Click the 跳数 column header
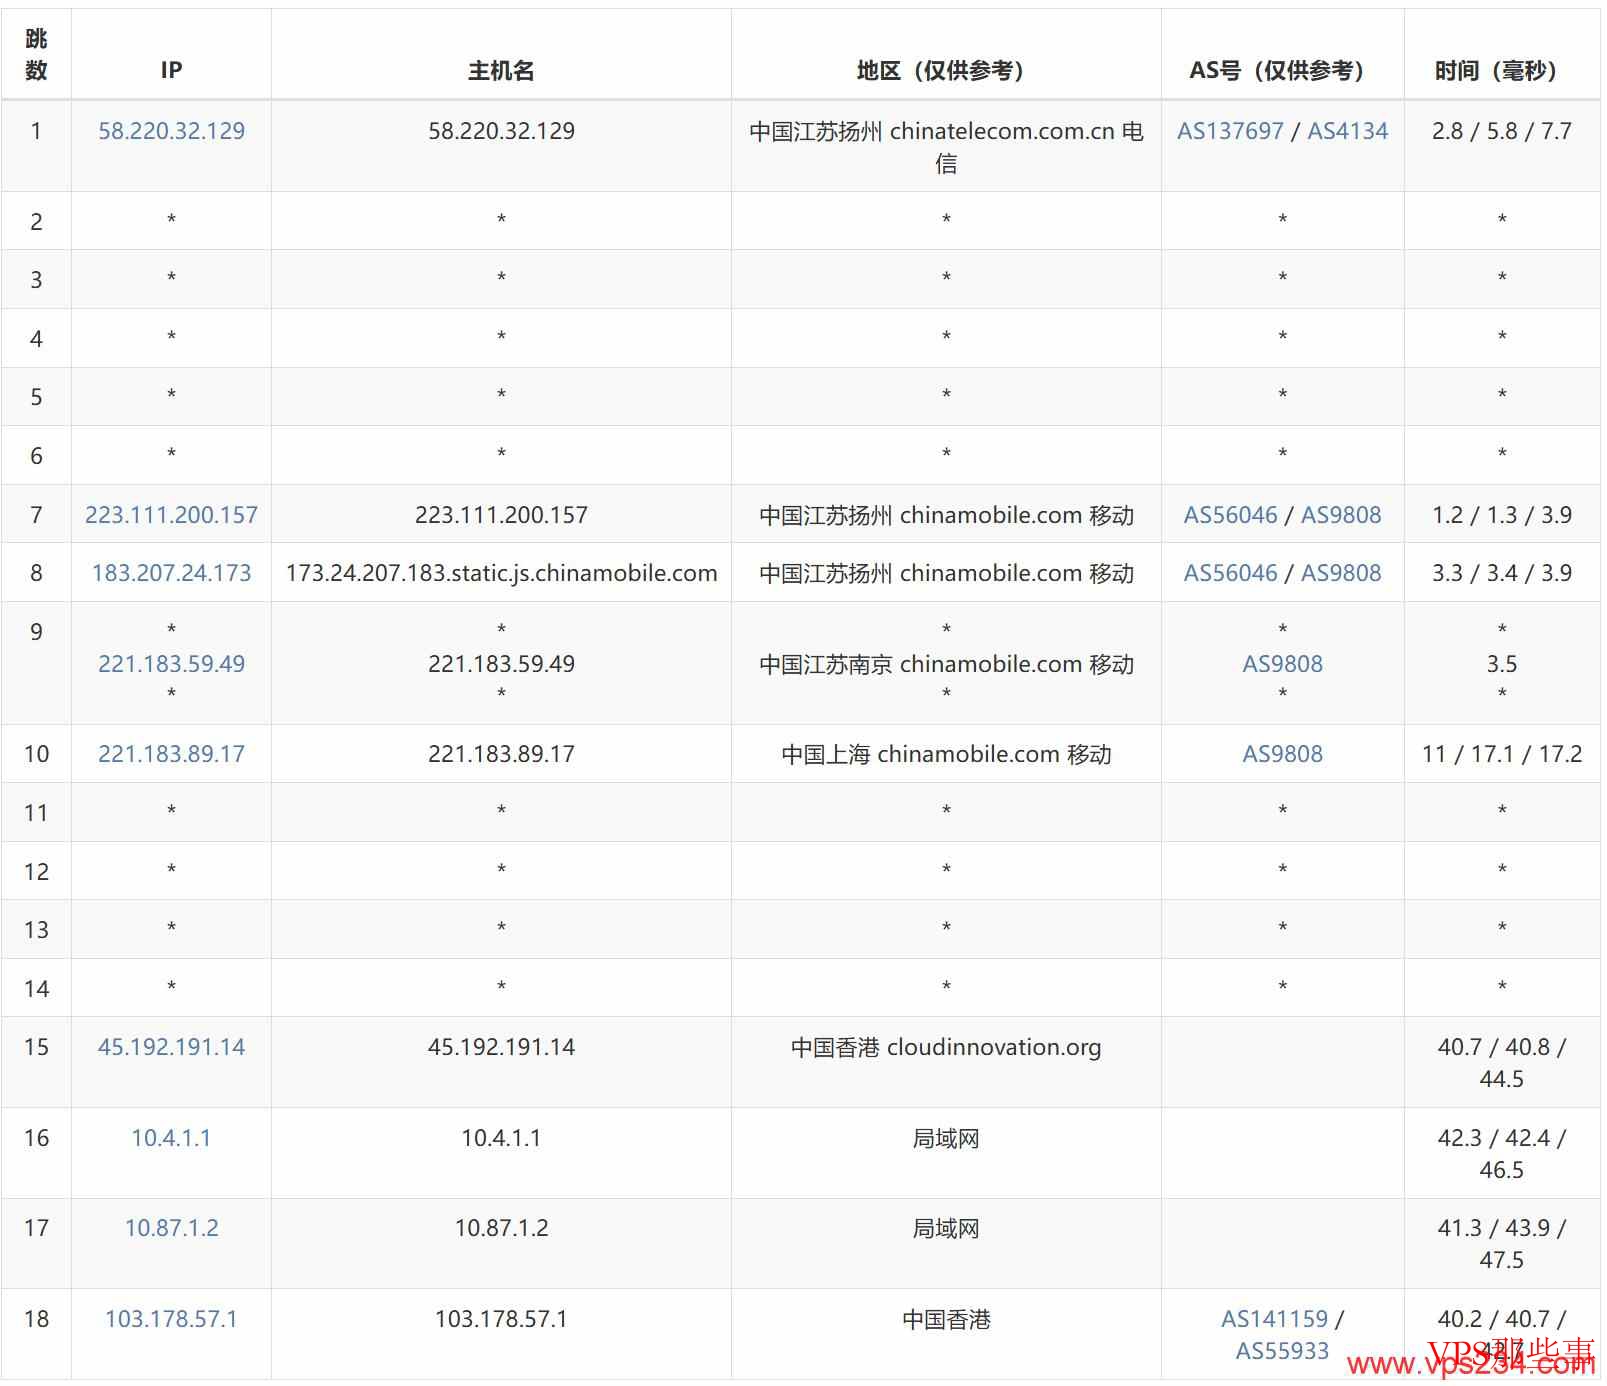The width and height of the screenshot is (1607, 1386). pyautogui.click(x=36, y=54)
